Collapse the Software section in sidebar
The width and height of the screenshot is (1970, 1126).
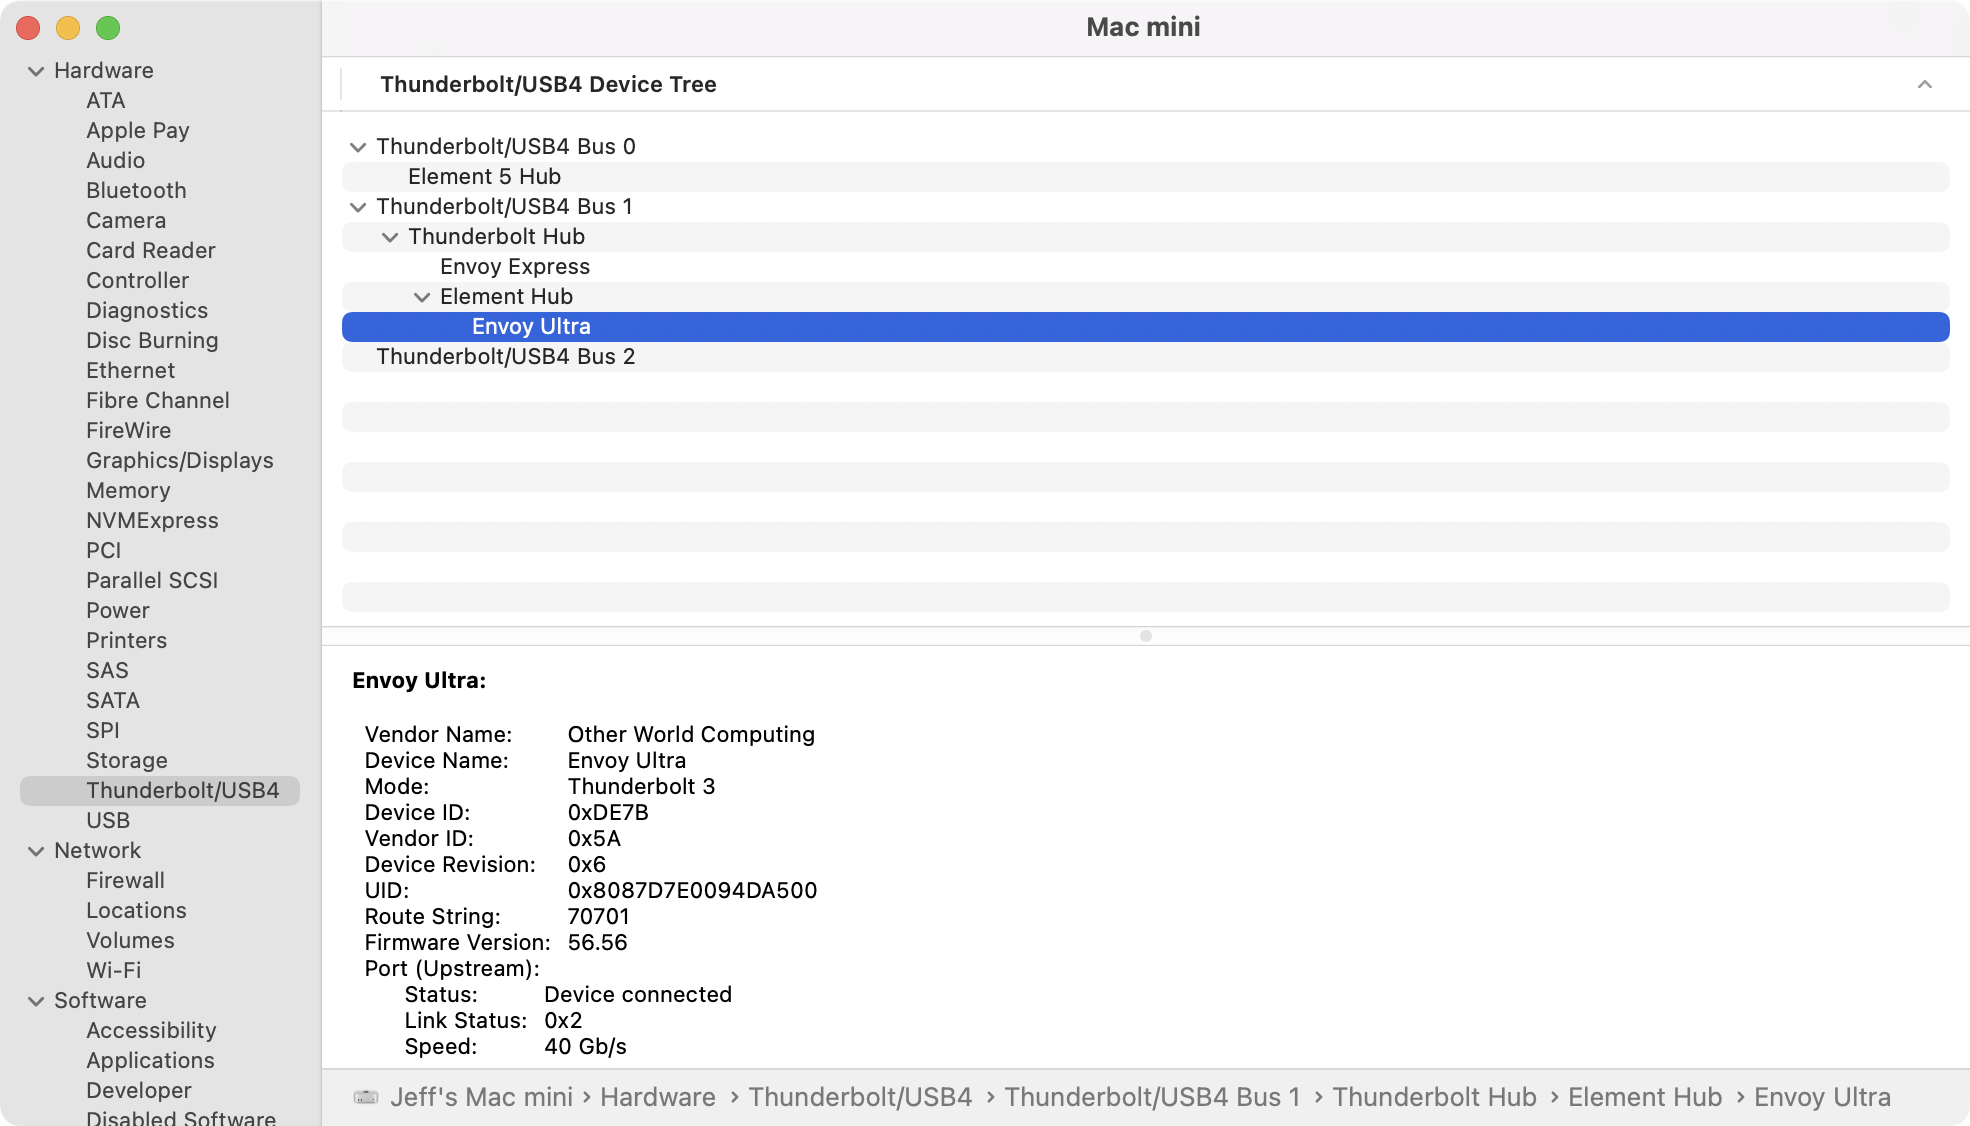36,1001
